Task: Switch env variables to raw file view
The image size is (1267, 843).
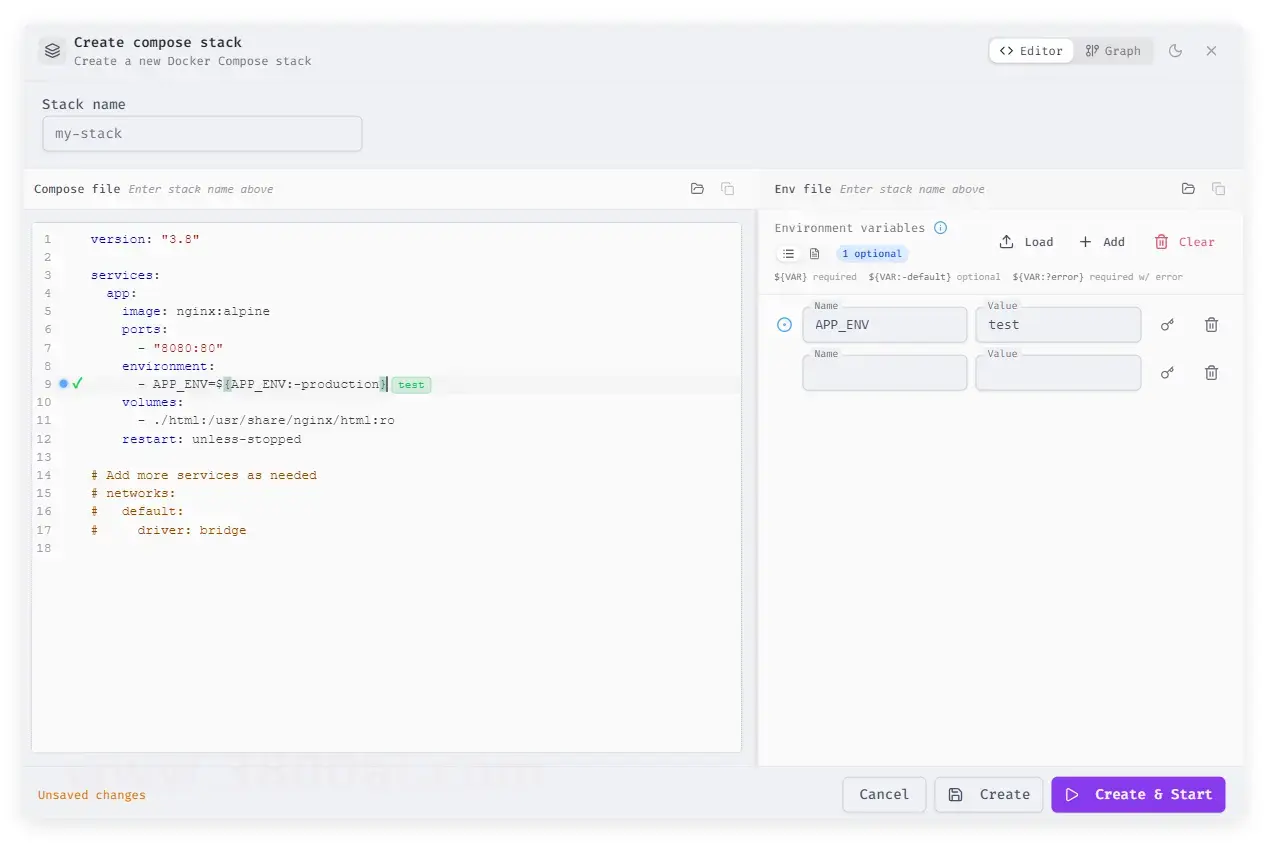Action: [x=814, y=254]
